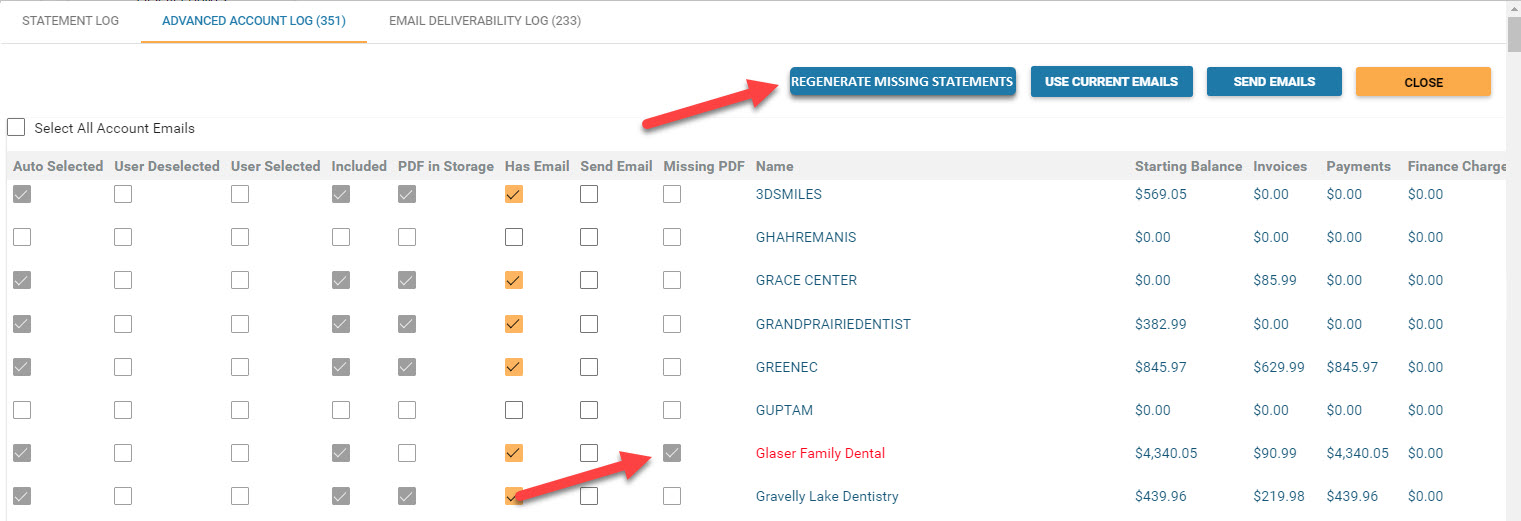Check the Select All Account Emails checkbox
This screenshot has height=521, width=1521.
pos(16,128)
